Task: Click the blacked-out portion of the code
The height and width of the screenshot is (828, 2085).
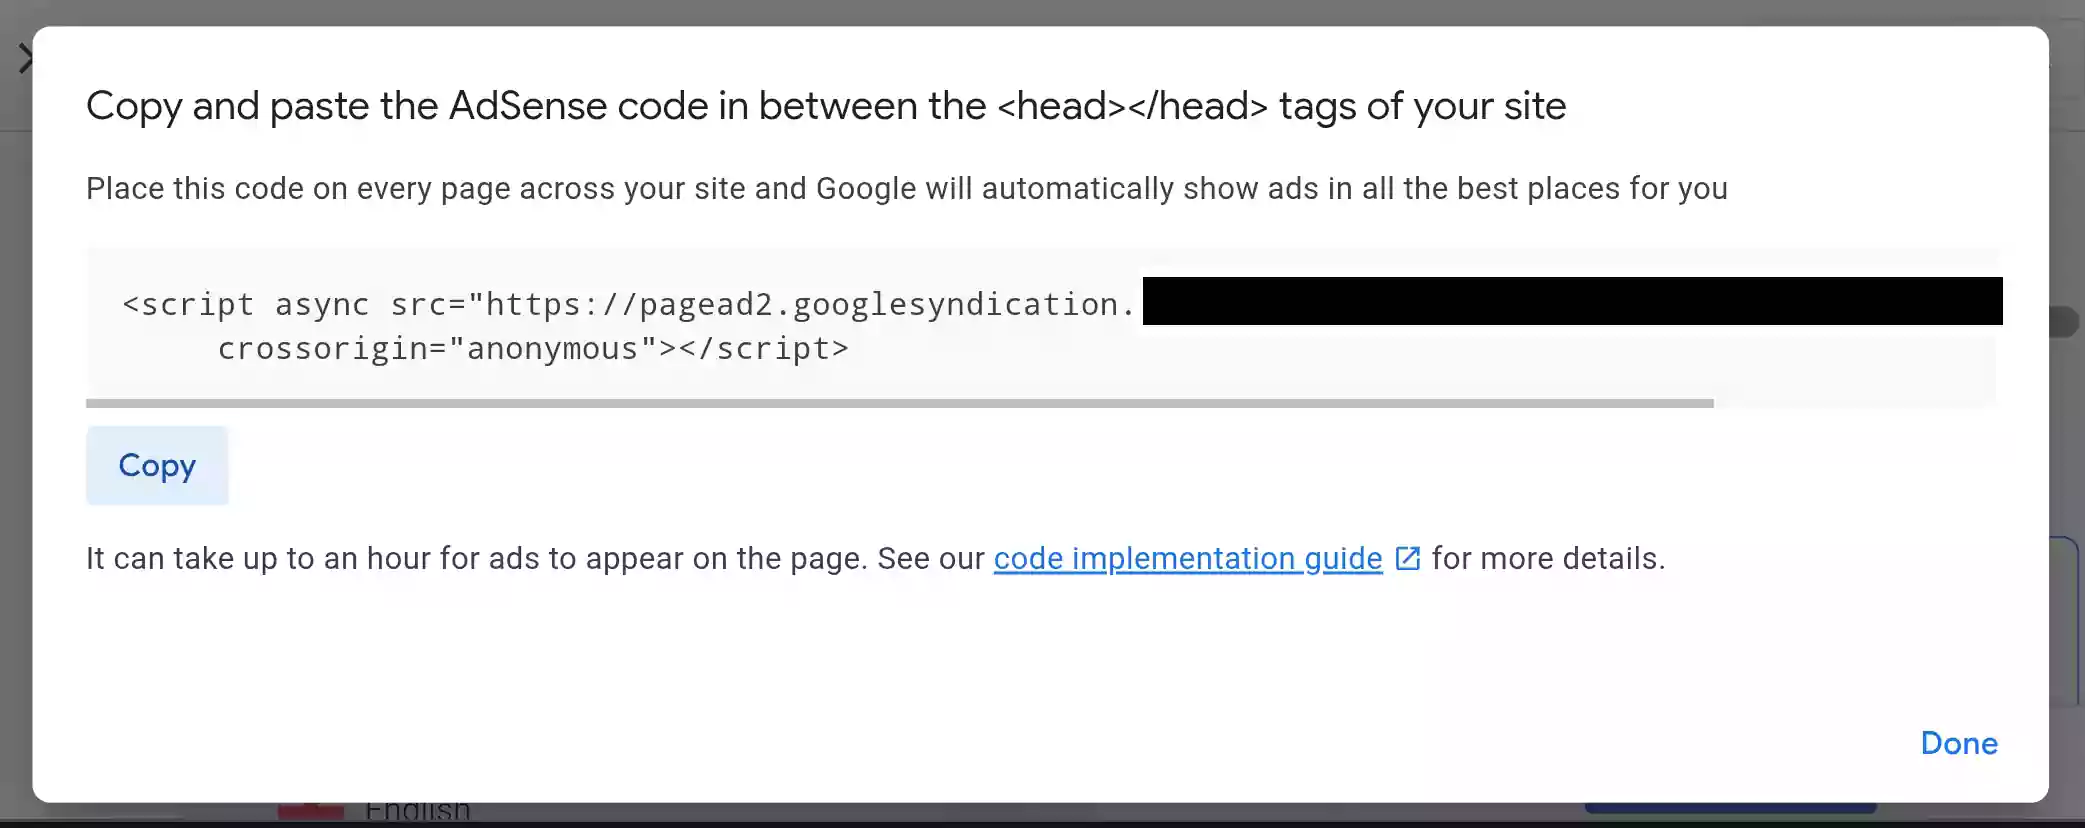Action: click(x=1572, y=301)
